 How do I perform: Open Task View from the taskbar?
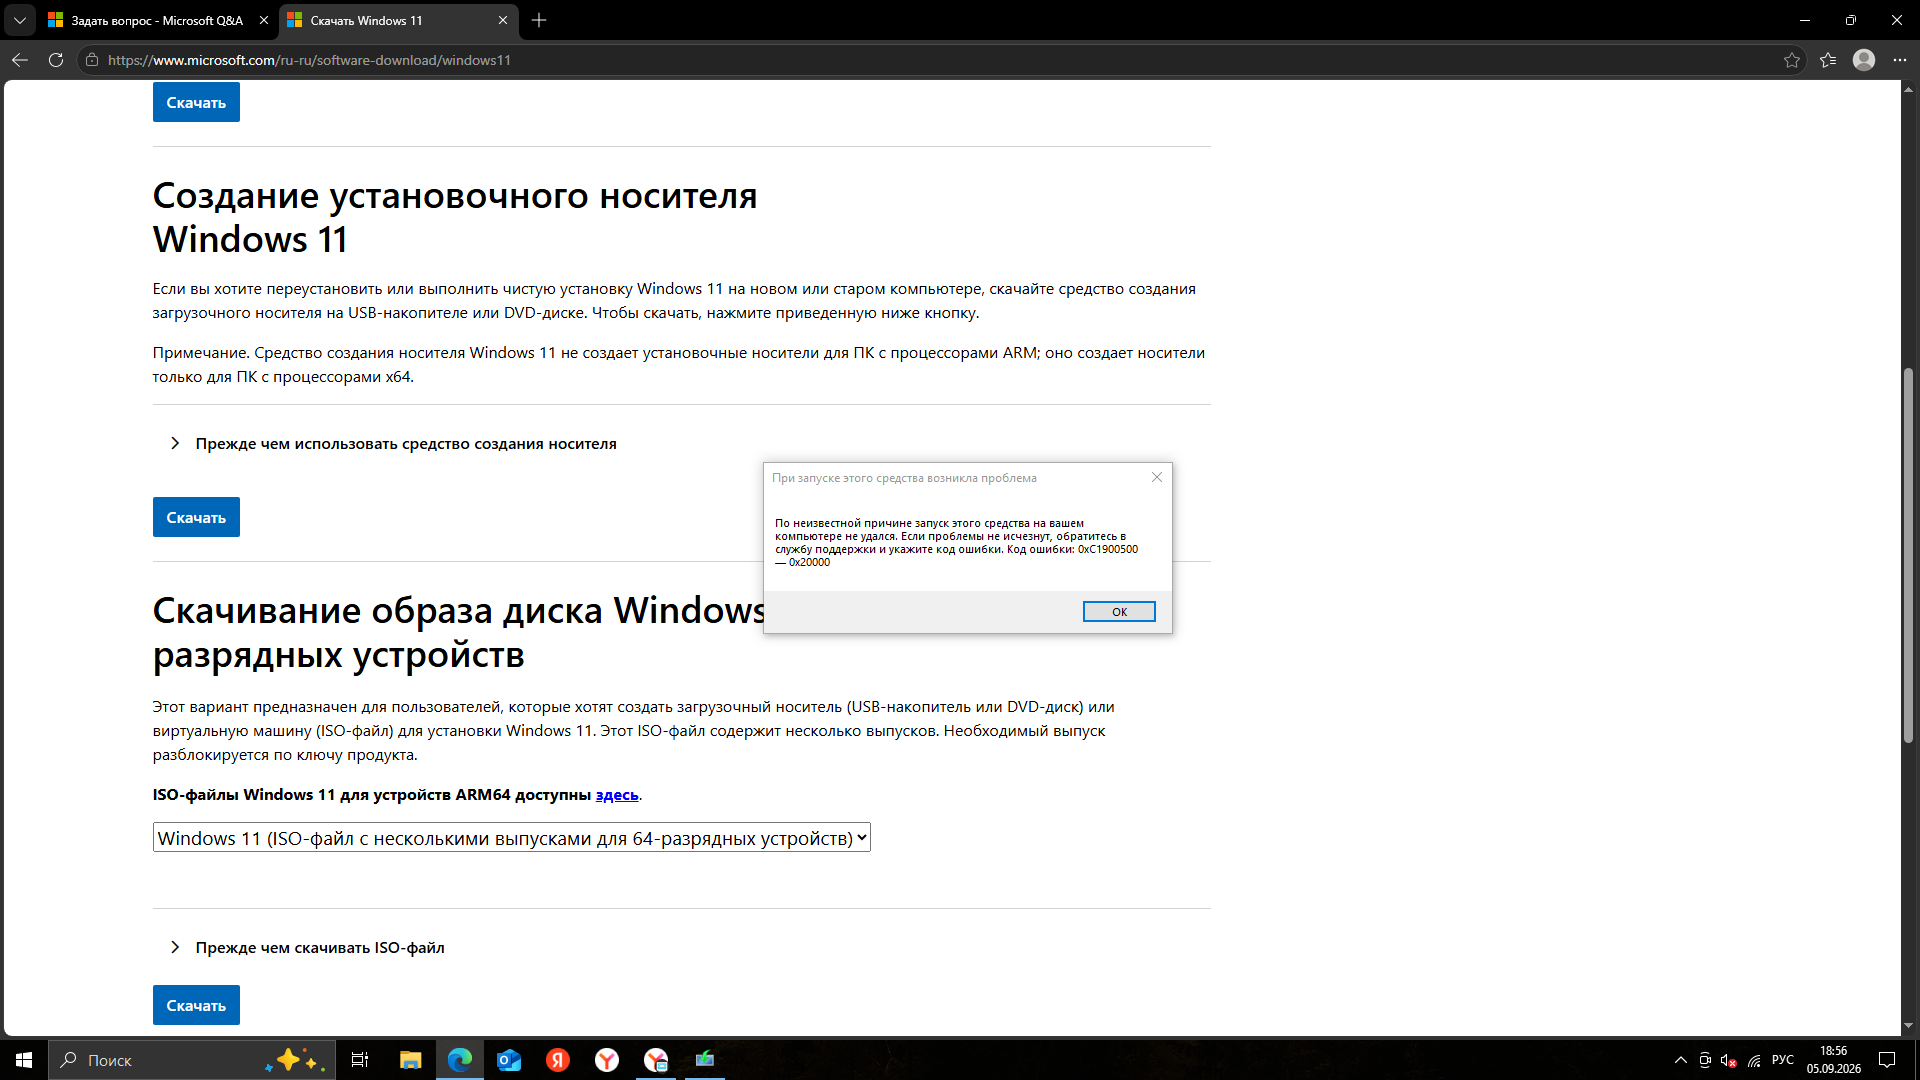(360, 1060)
